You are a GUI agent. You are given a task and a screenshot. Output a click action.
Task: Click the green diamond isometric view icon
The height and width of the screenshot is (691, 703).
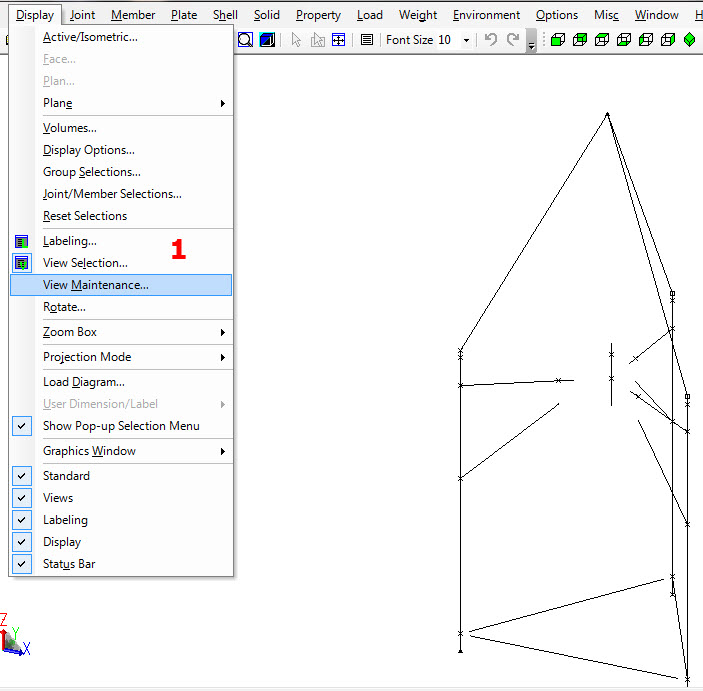point(690,40)
